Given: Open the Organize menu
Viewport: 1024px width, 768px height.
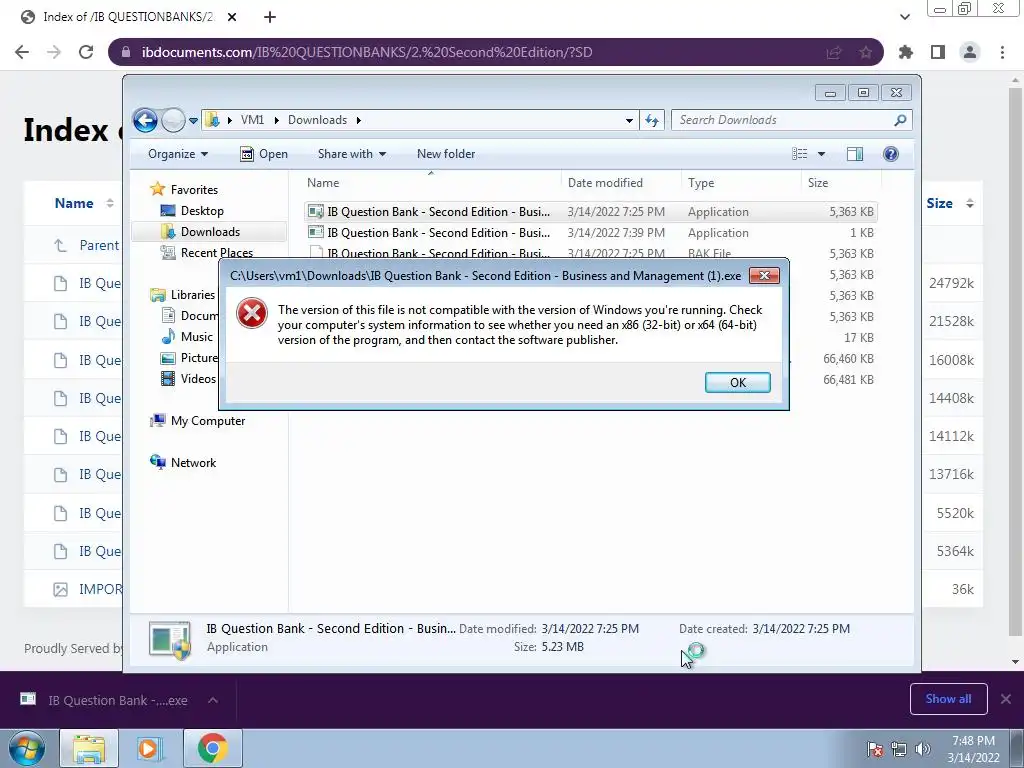Looking at the screenshot, I should [178, 154].
